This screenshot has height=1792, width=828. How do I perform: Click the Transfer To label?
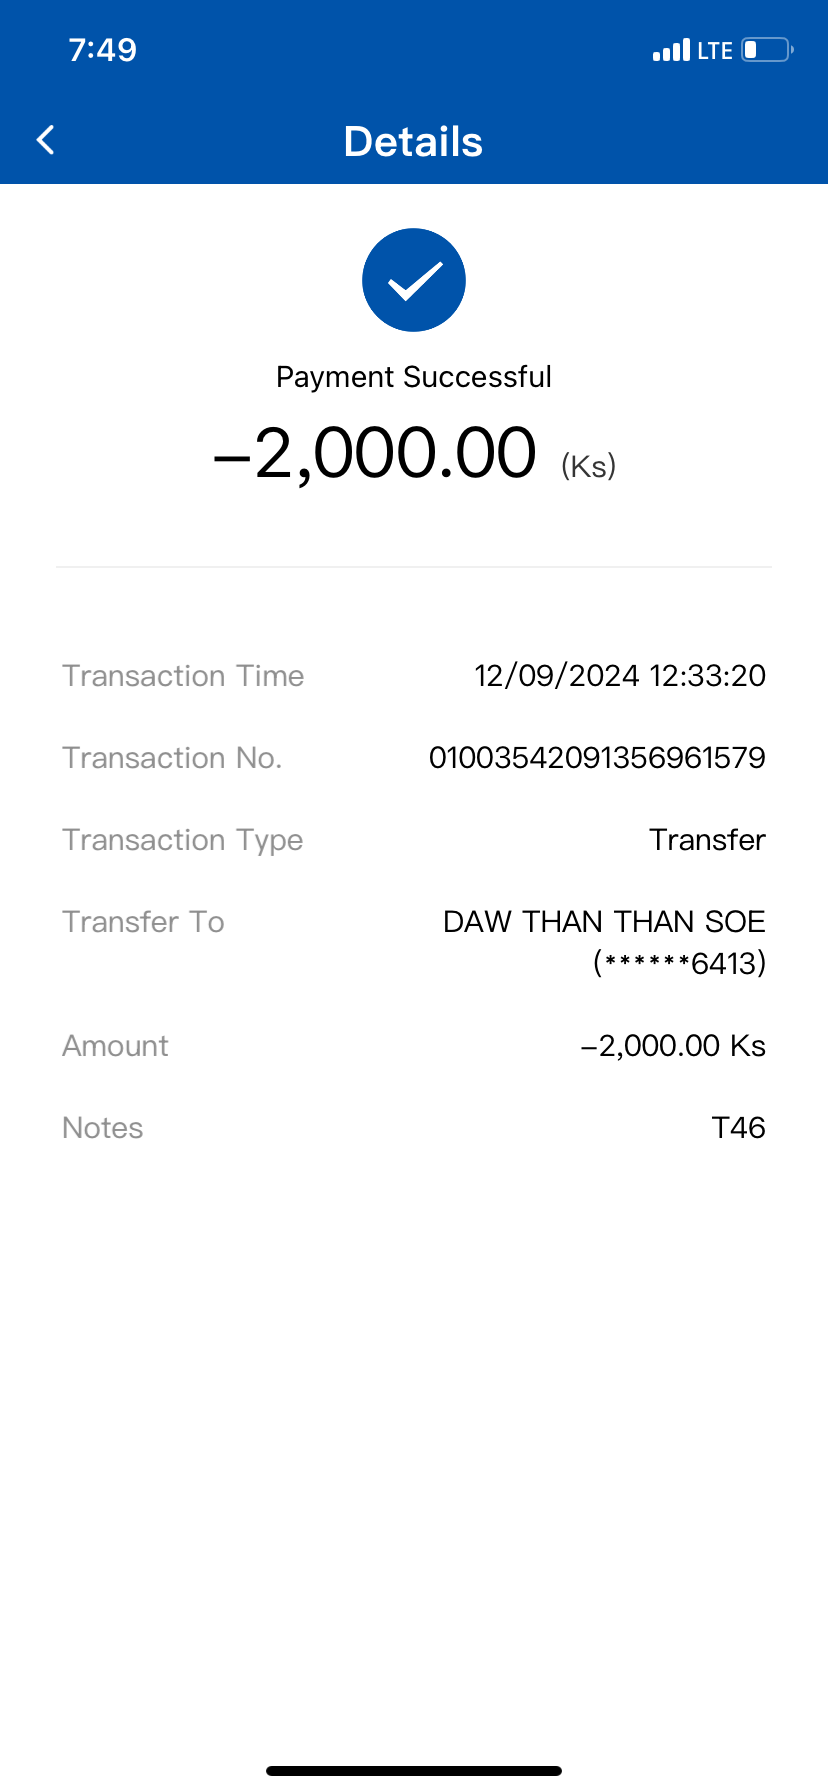(143, 922)
